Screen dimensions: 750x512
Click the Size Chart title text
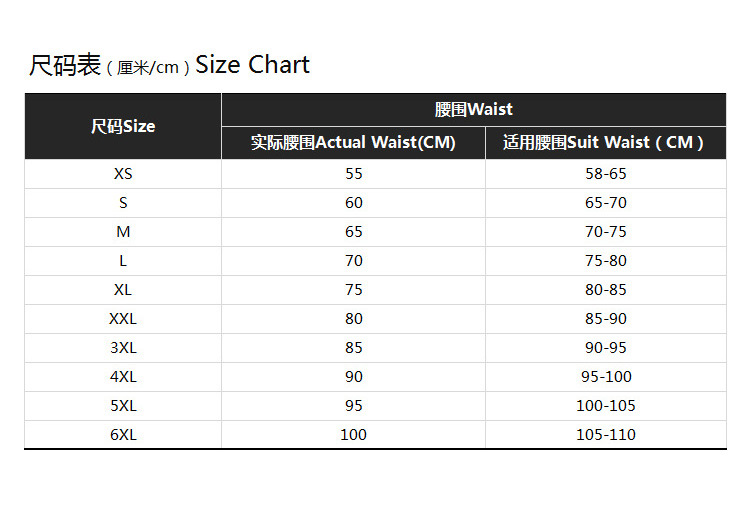(x=169, y=65)
